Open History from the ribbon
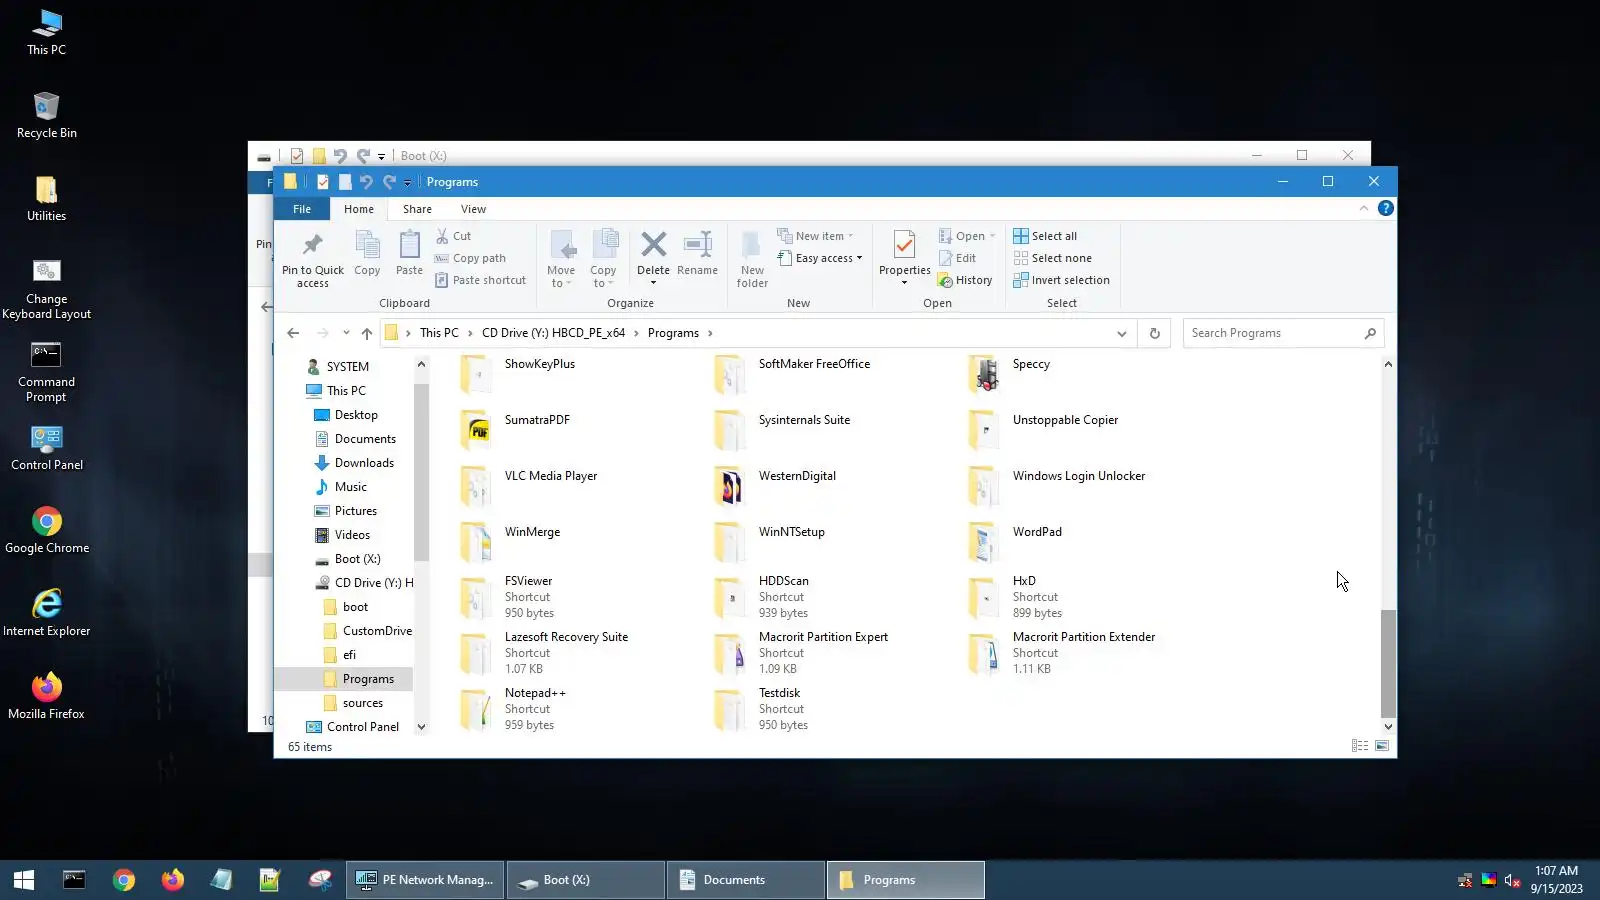This screenshot has width=1600, height=900. [x=965, y=280]
